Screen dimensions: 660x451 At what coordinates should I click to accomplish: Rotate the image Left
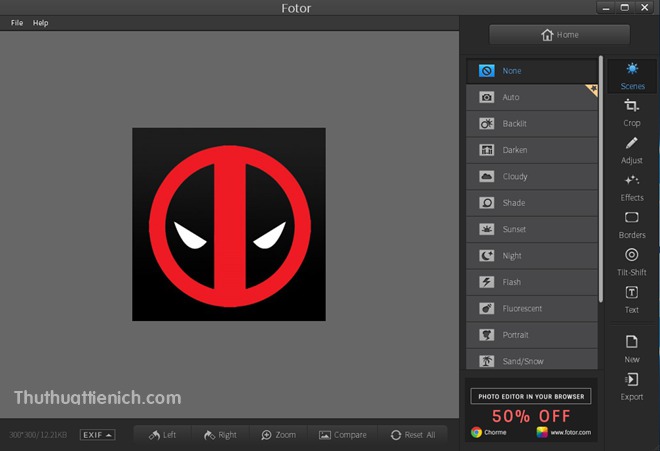[x=162, y=435]
